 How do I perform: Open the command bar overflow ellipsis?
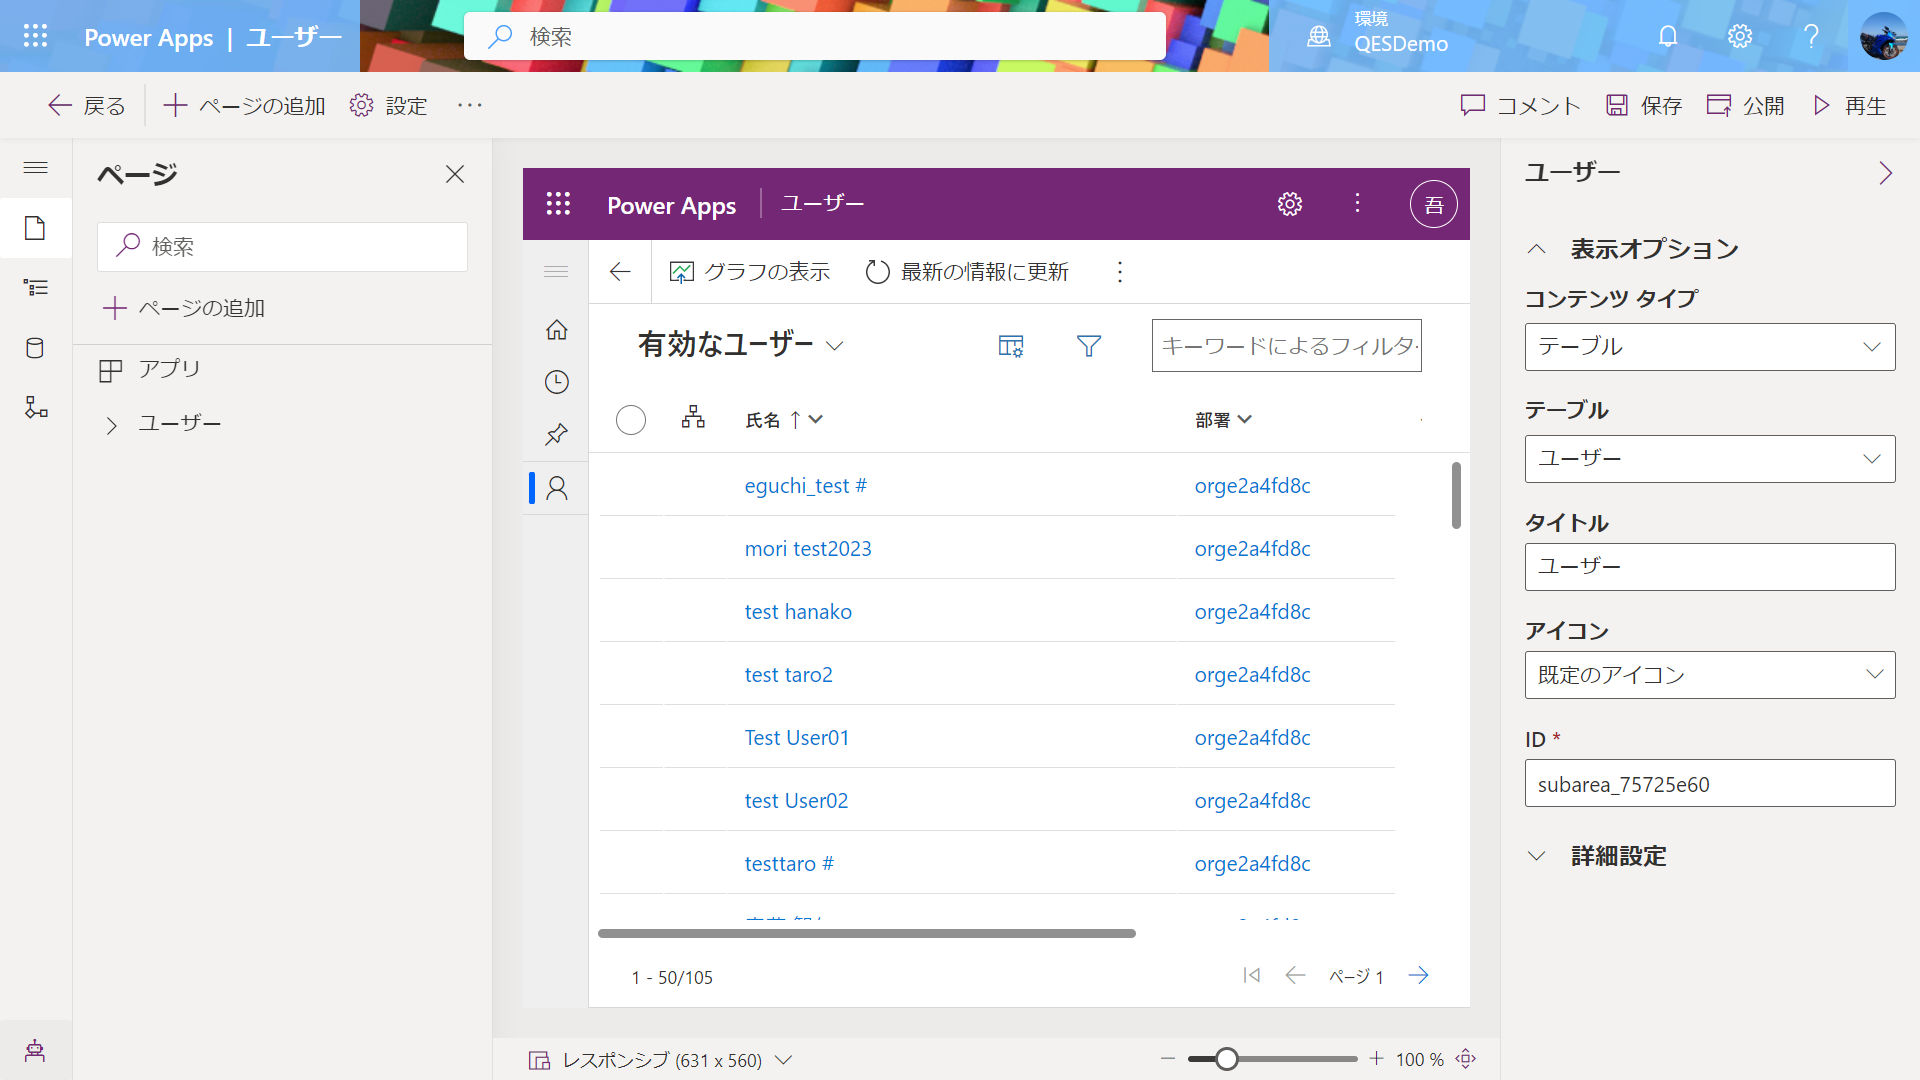(x=470, y=105)
